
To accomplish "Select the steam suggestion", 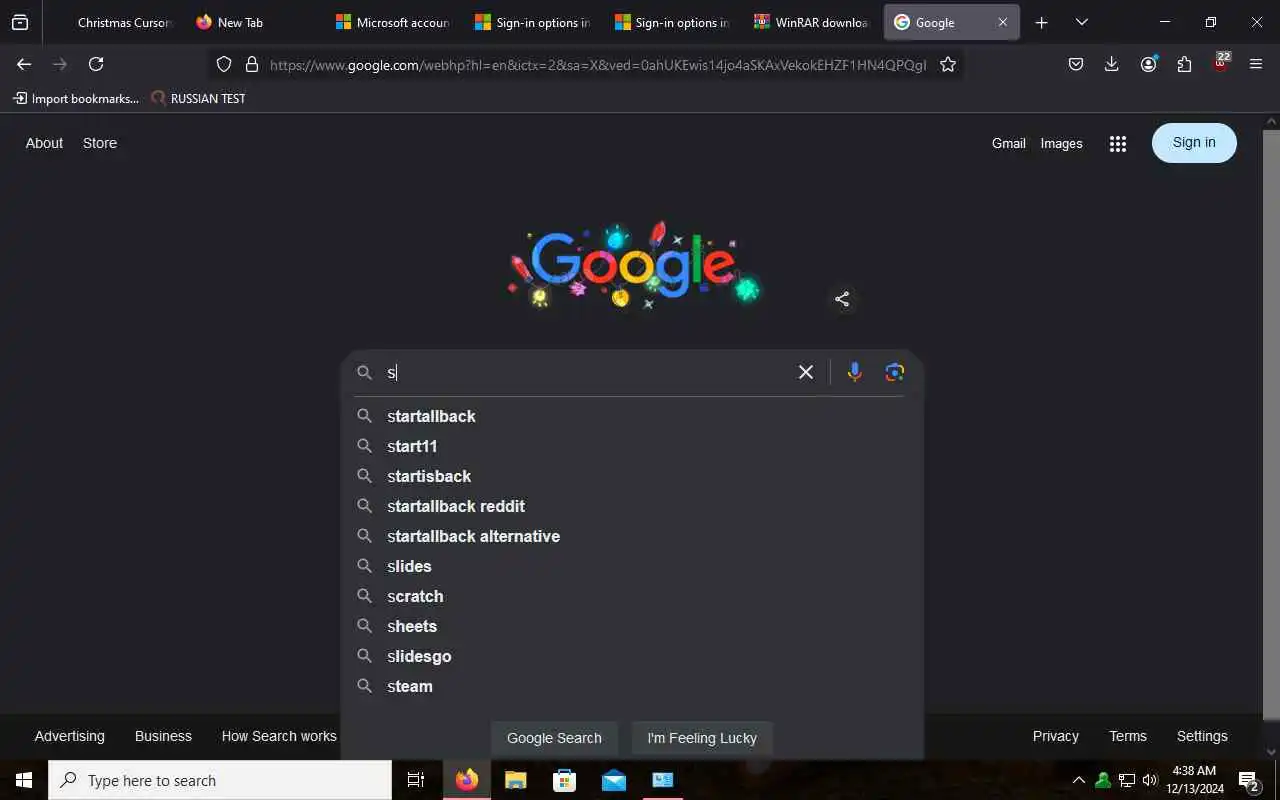I will (632, 686).
